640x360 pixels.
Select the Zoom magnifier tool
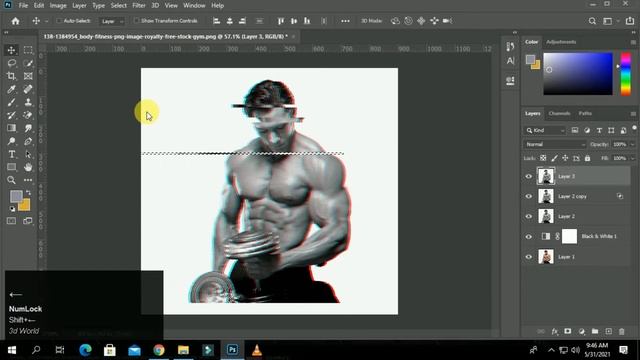click(11, 180)
